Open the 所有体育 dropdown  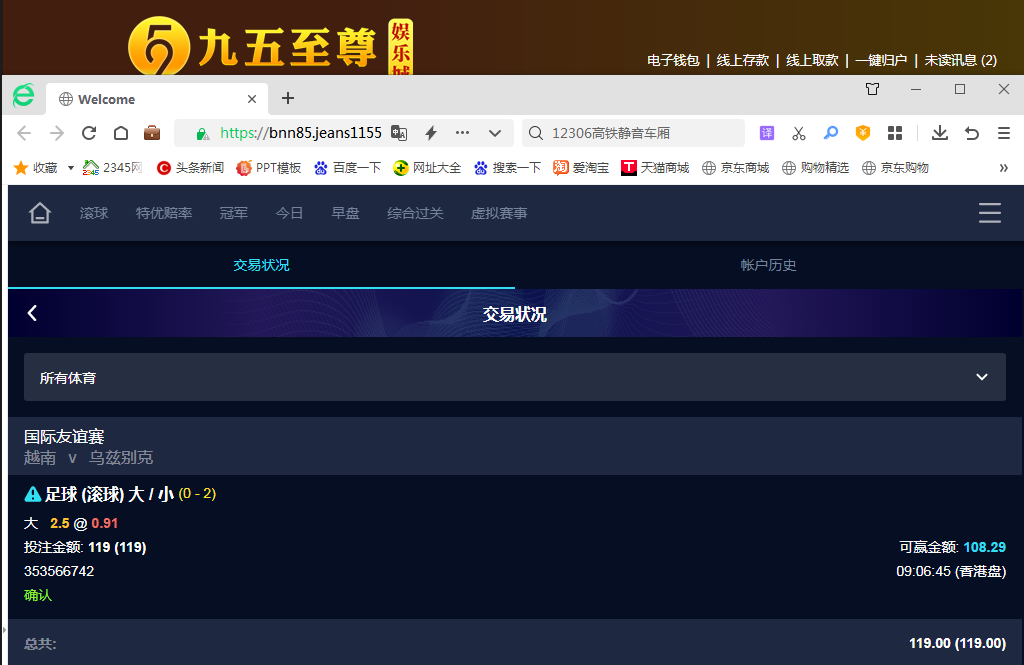515,377
